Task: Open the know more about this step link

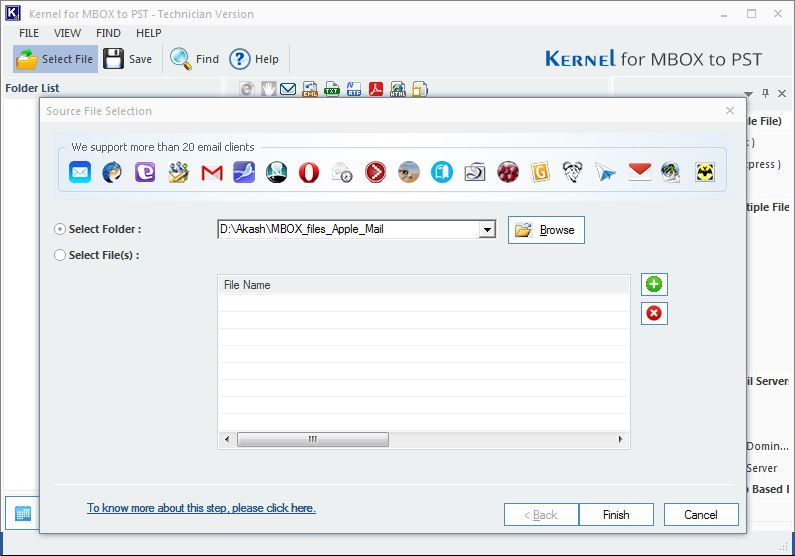Action: click(x=201, y=508)
